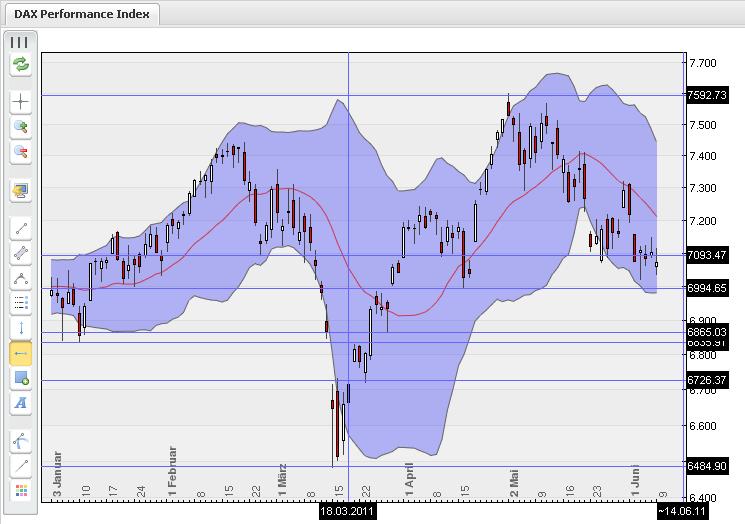Select the Fibonacci retracement lines tool
This screenshot has height=524, width=745.
[20, 303]
